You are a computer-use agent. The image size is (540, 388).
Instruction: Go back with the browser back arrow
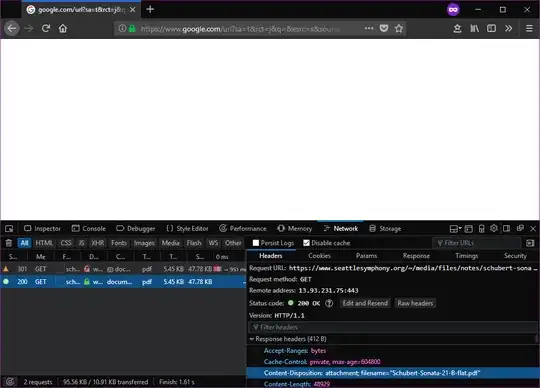[x=12, y=28]
